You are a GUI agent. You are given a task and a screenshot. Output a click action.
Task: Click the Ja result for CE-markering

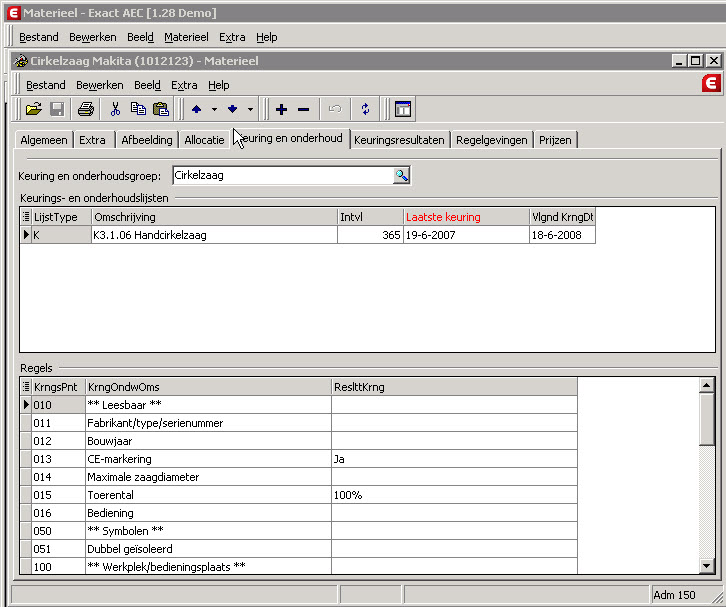coord(455,459)
